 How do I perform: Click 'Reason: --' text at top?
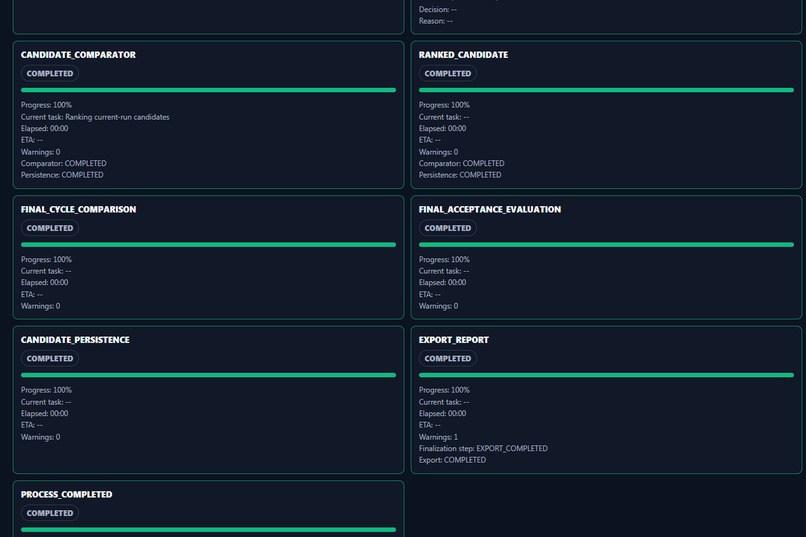(436, 21)
